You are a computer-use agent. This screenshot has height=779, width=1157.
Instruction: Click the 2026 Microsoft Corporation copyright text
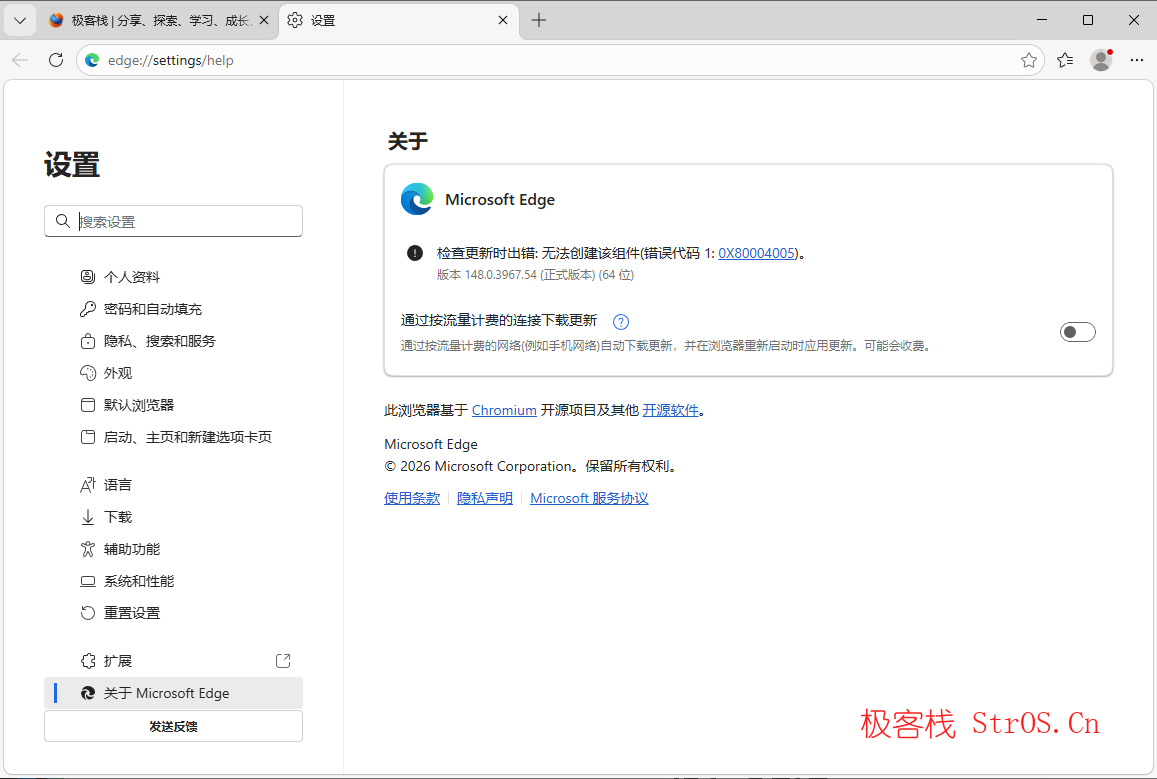tap(531, 467)
